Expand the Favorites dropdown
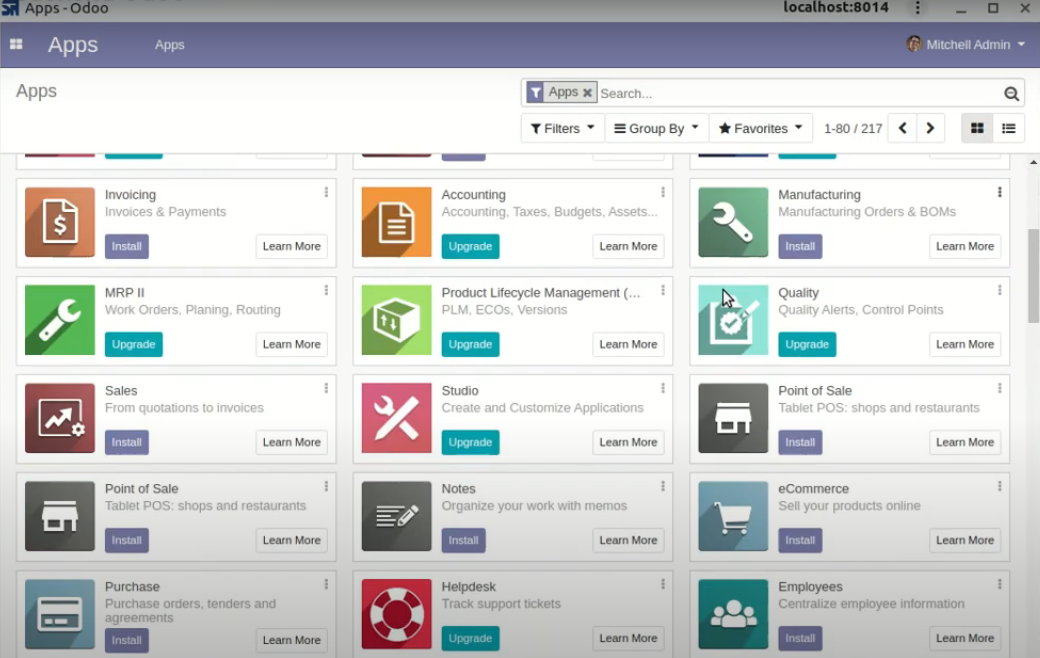 (x=761, y=128)
